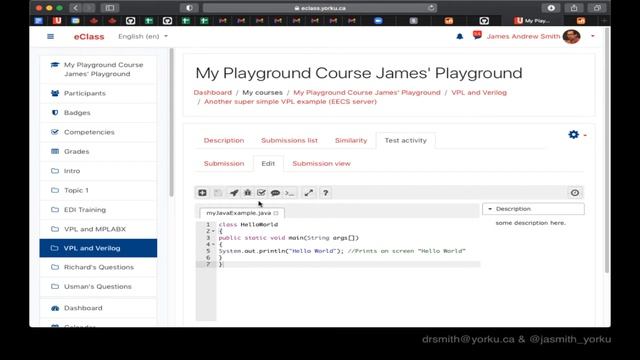This screenshot has height=360, width=640.
Task: Switch to the Submissions list tab
Action: (x=289, y=140)
